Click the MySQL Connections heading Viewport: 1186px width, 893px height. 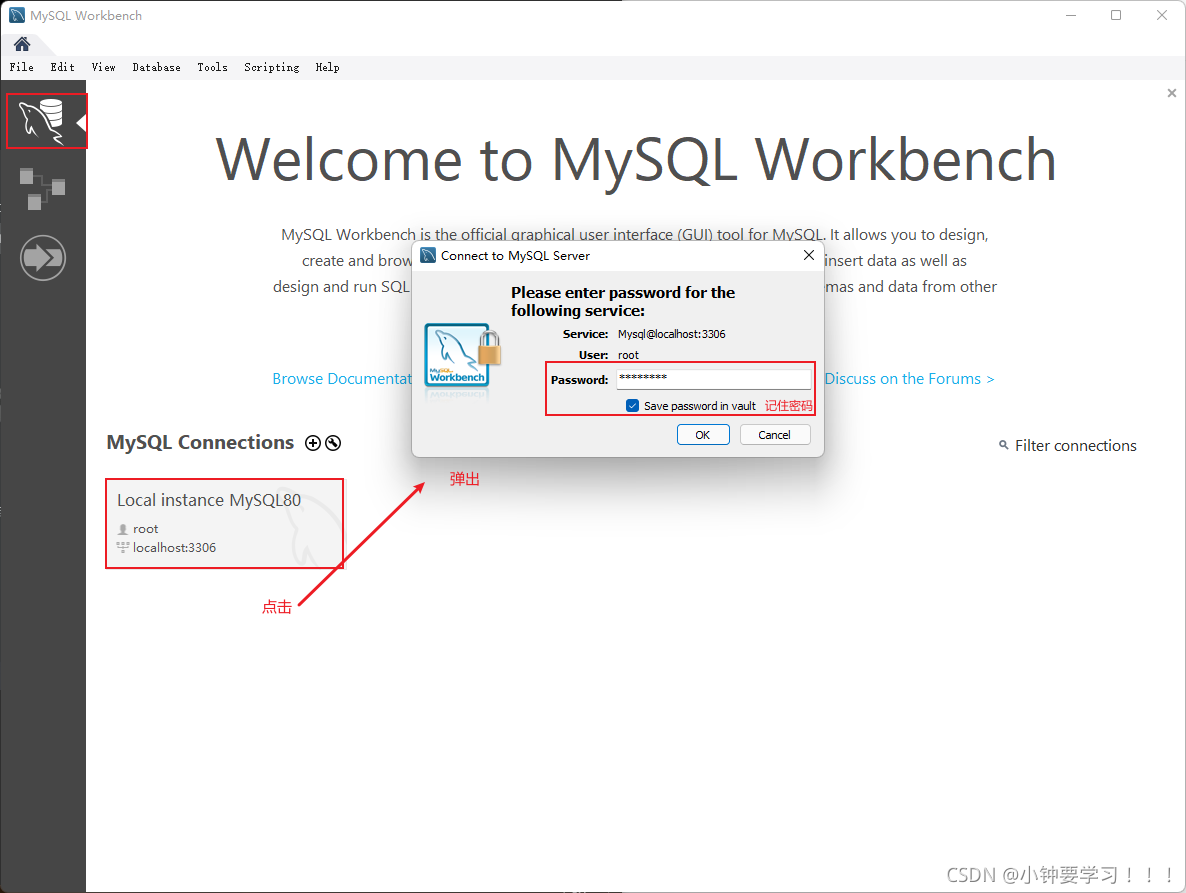point(200,442)
